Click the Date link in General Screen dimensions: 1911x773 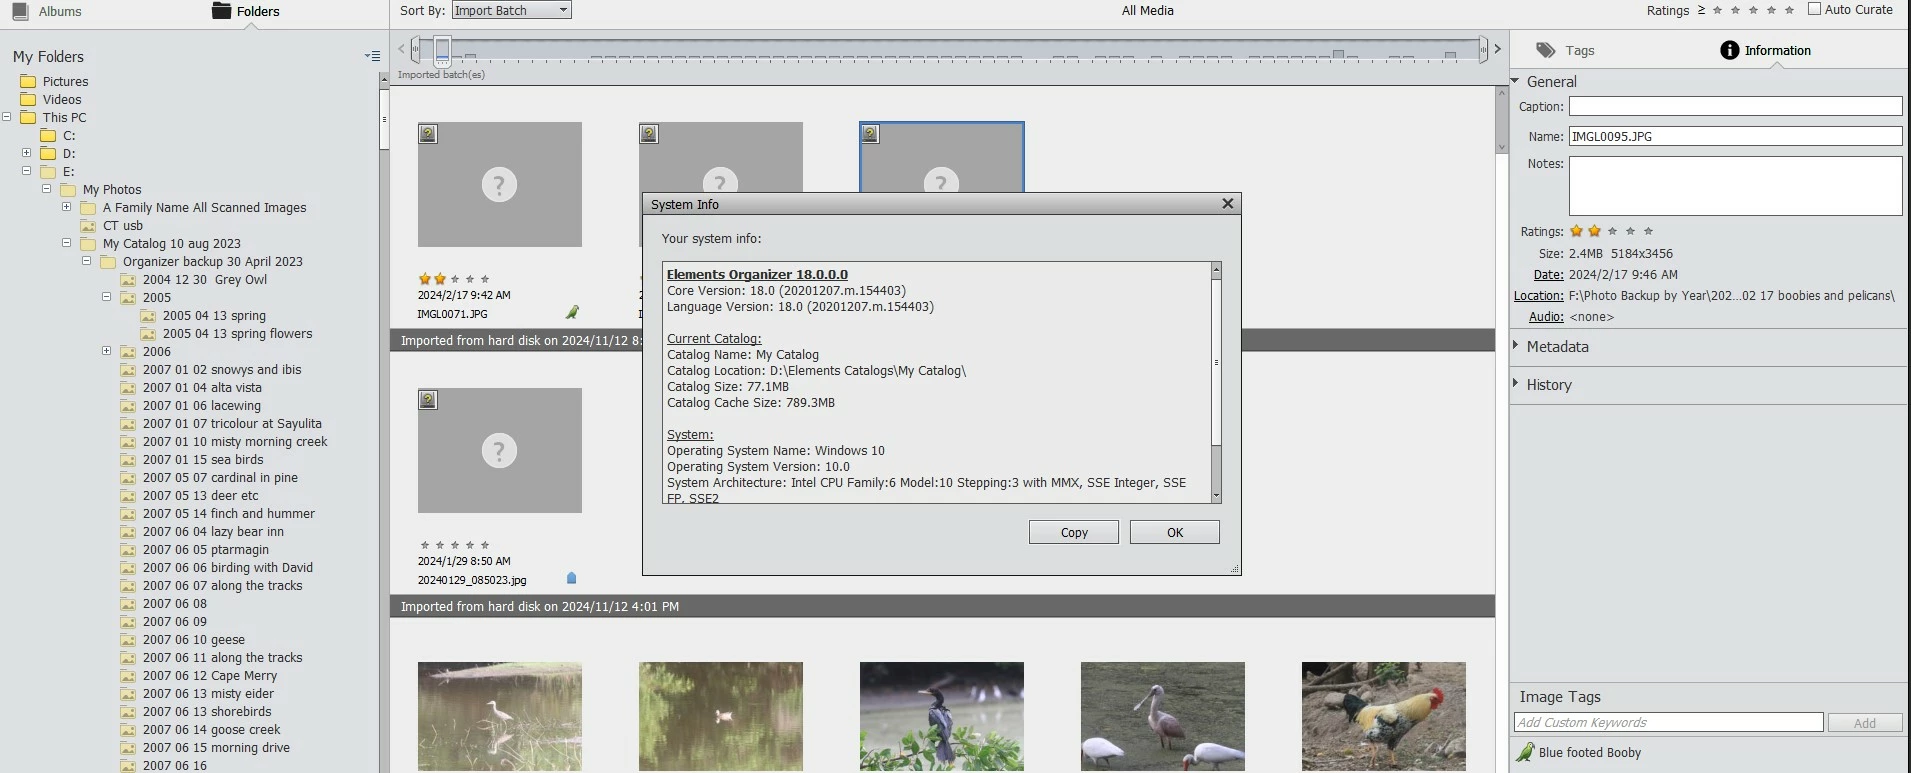point(1548,274)
